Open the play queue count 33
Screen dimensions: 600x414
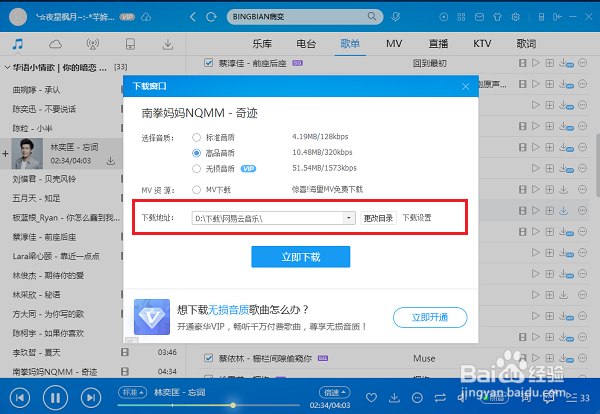578,398
